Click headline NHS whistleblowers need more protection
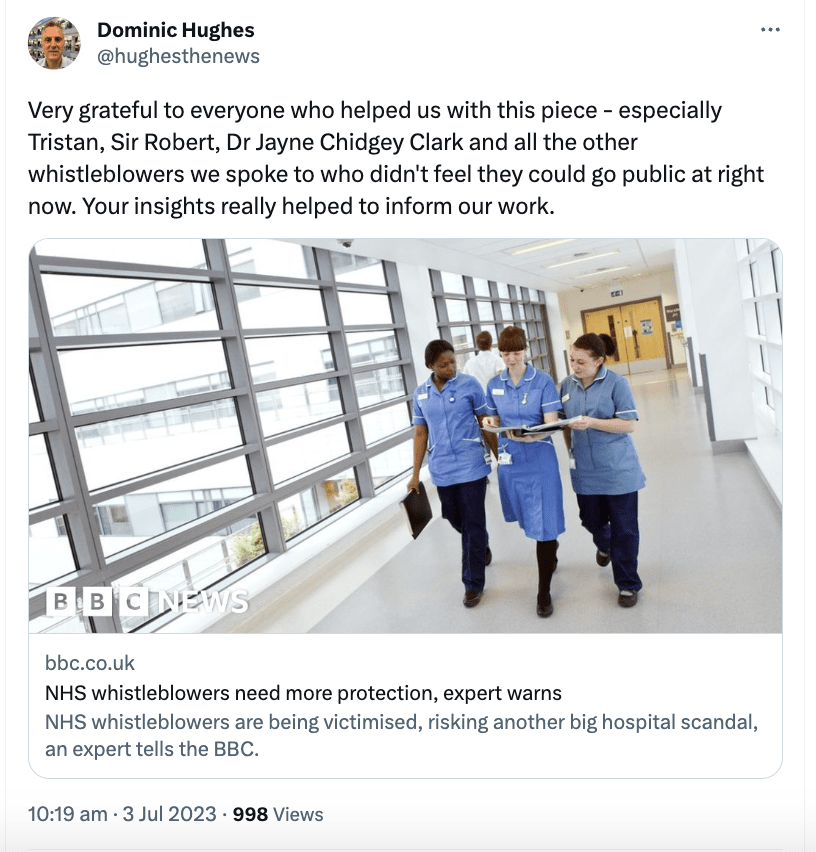The width and height of the screenshot is (816, 852). click(x=303, y=693)
